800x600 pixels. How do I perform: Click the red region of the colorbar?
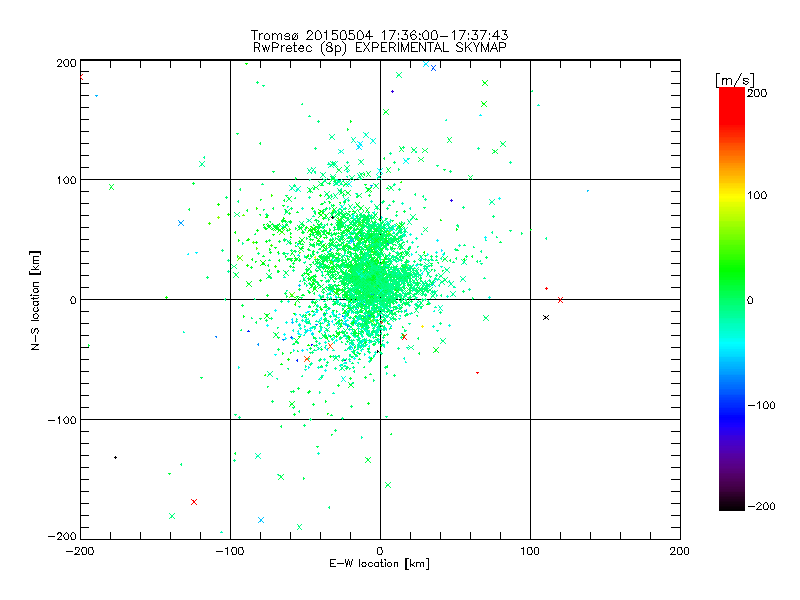click(732, 107)
